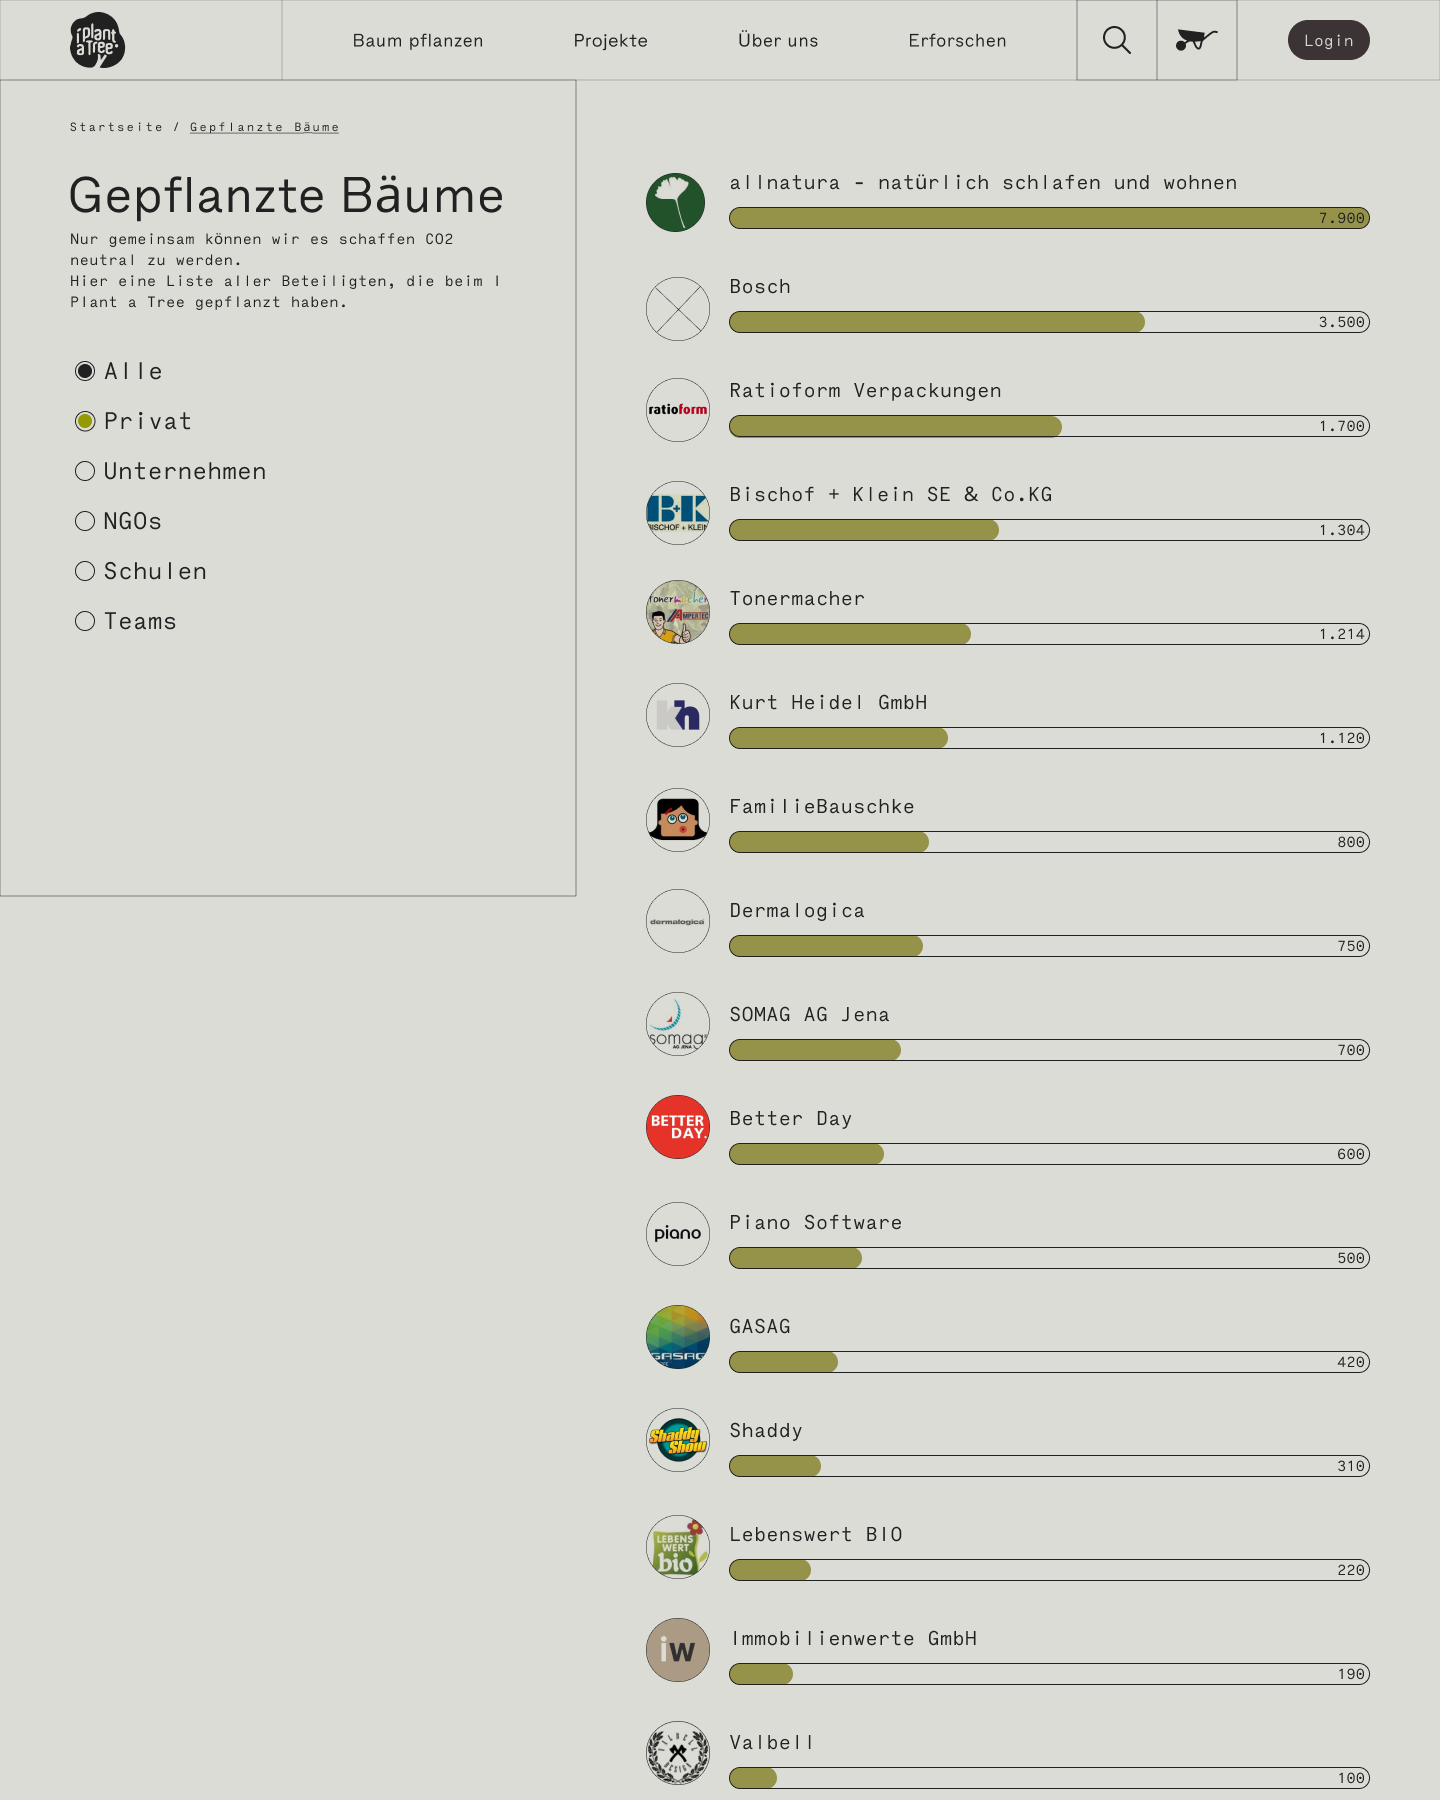1440x1800 pixels.
Task: Filter the list by Schulen
Action: [x=85, y=571]
